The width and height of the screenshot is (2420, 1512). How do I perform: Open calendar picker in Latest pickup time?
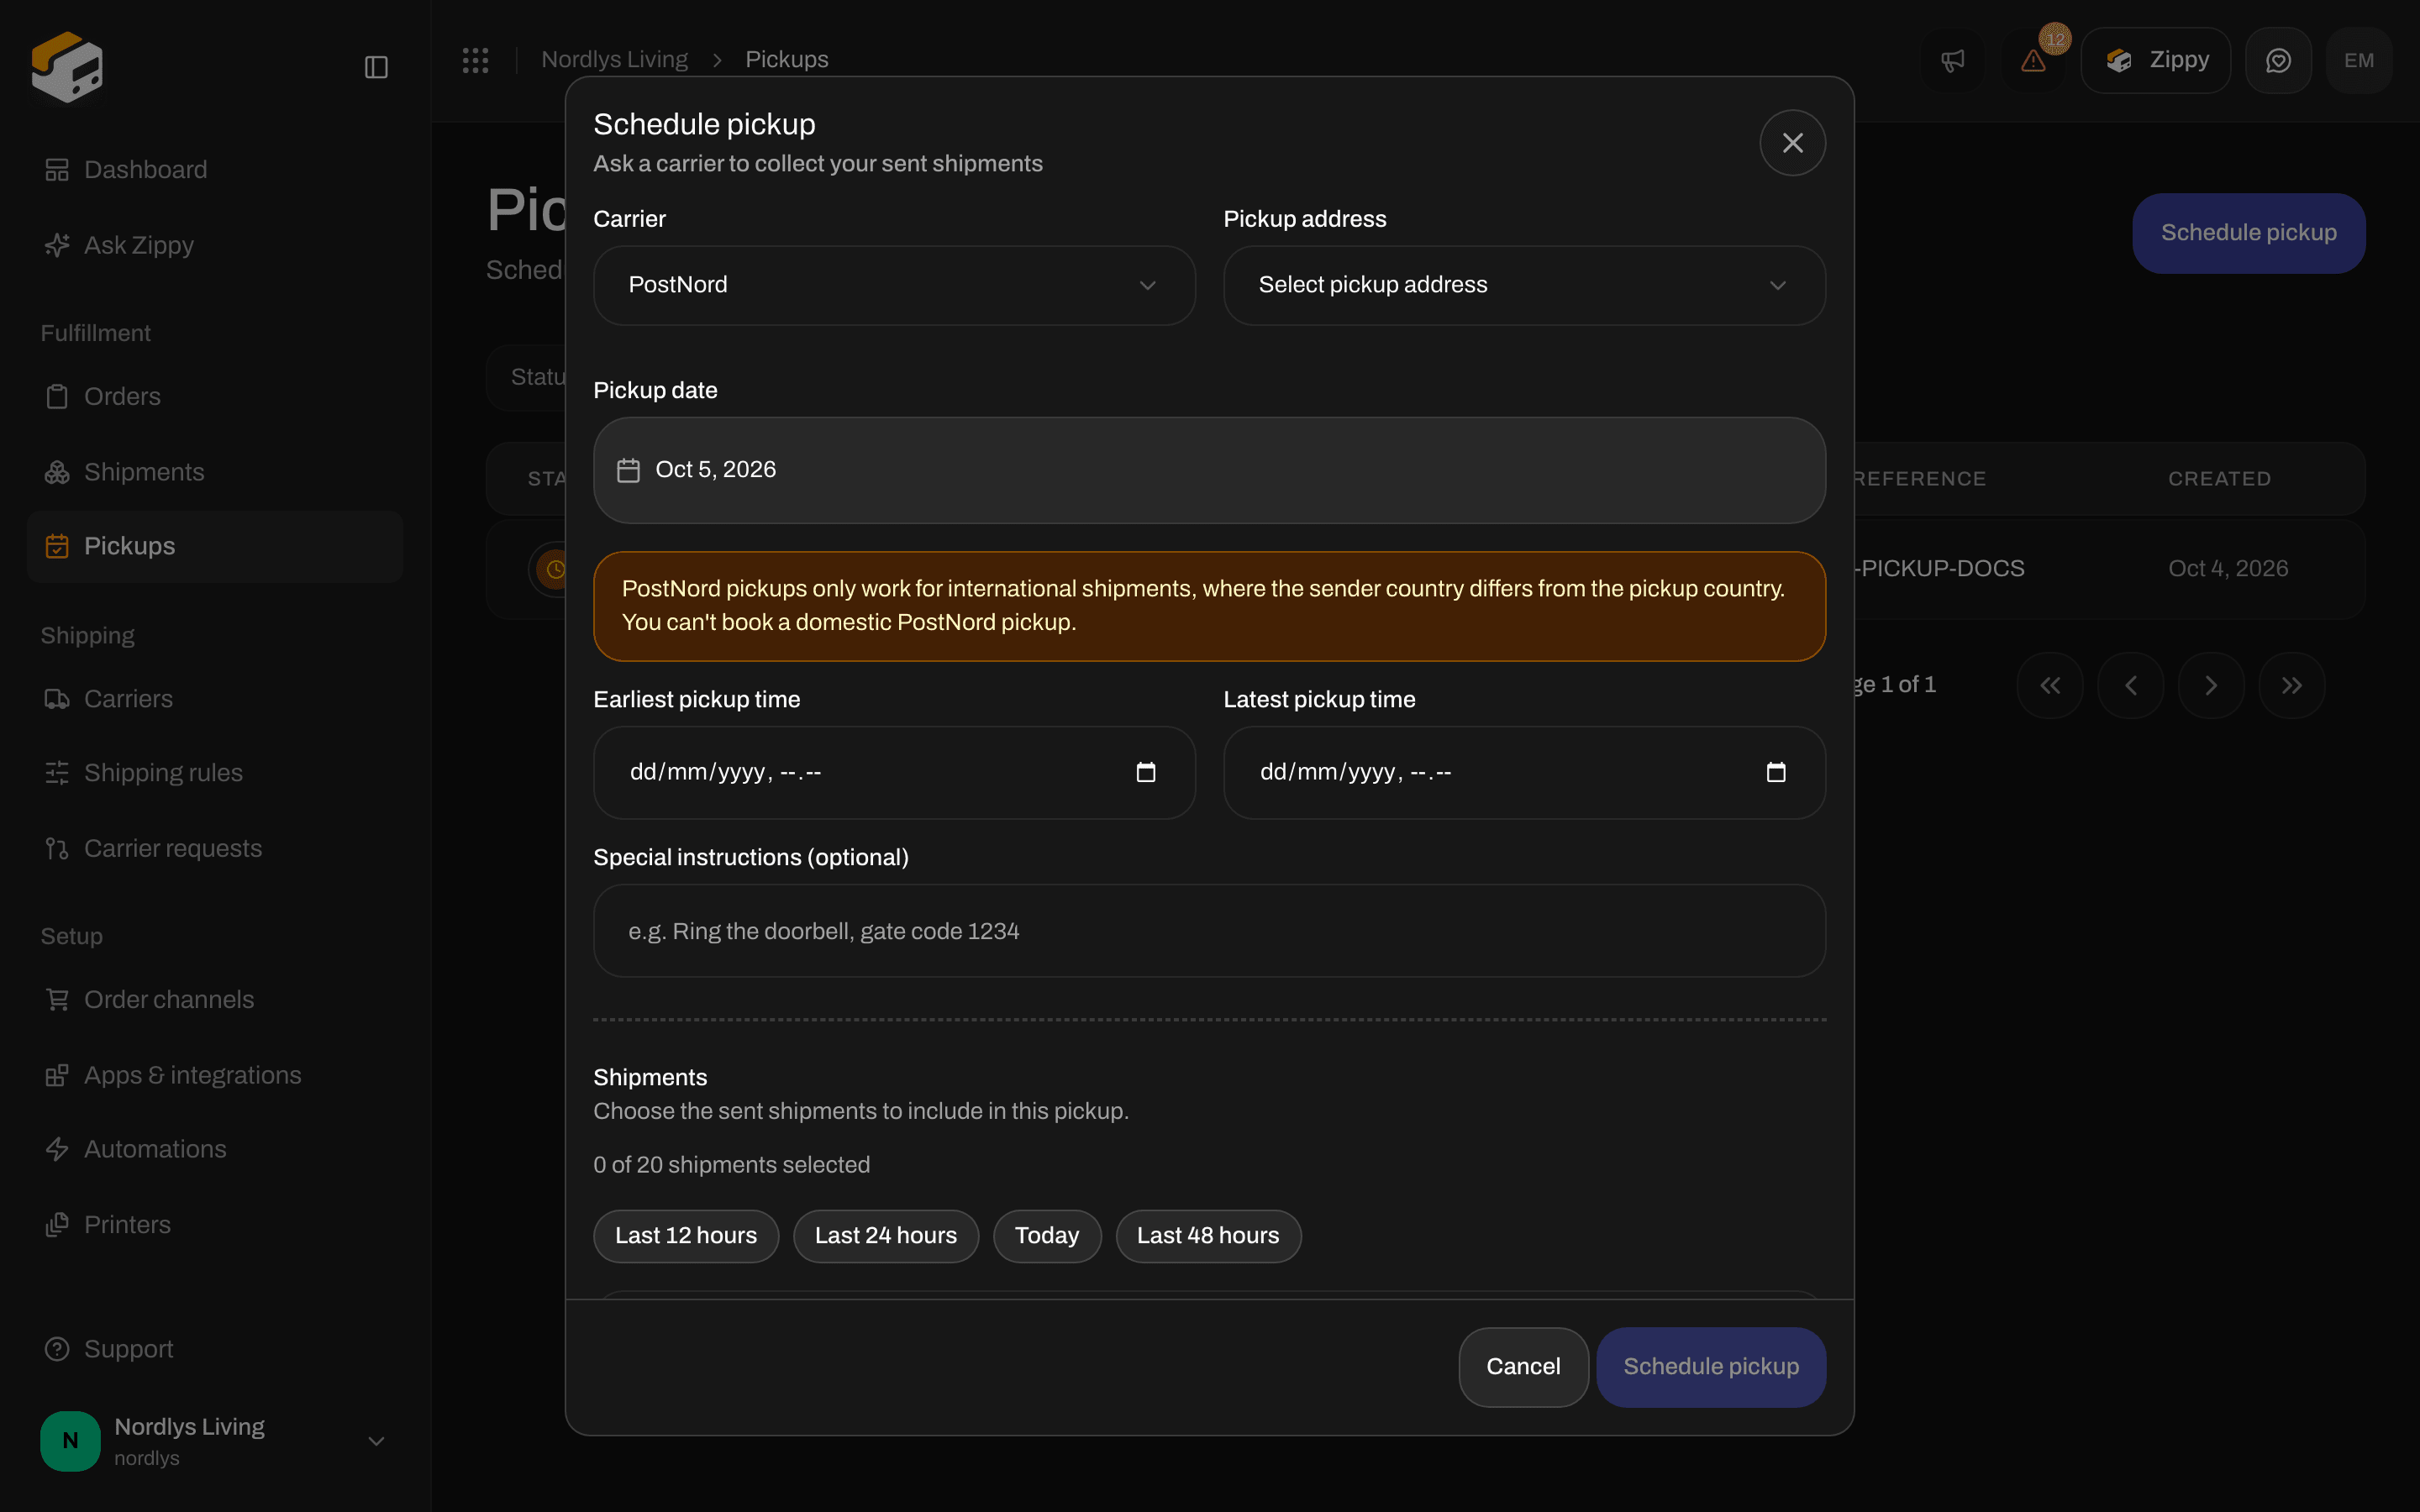pyautogui.click(x=1776, y=772)
